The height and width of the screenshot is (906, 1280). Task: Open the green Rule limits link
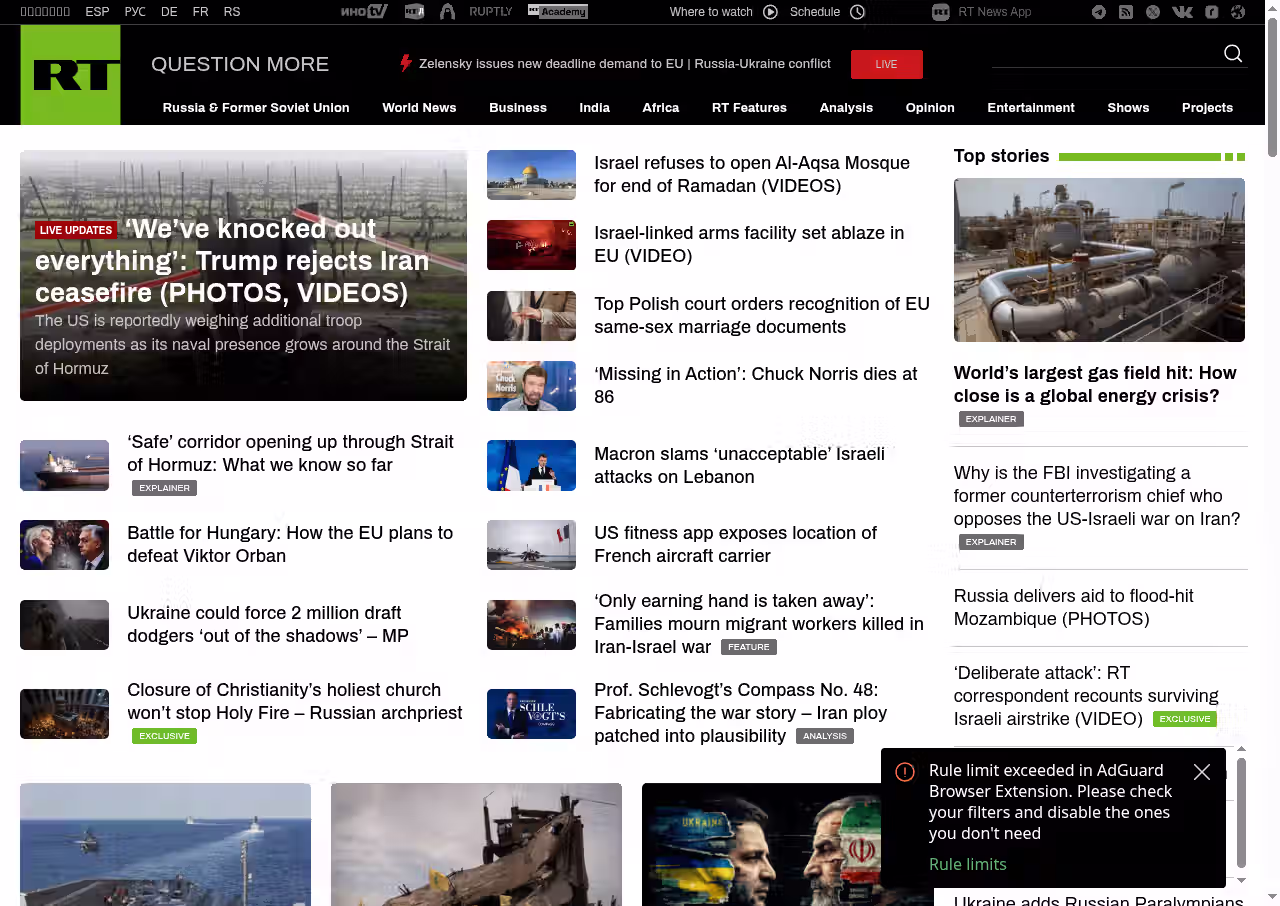[x=967, y=864]
